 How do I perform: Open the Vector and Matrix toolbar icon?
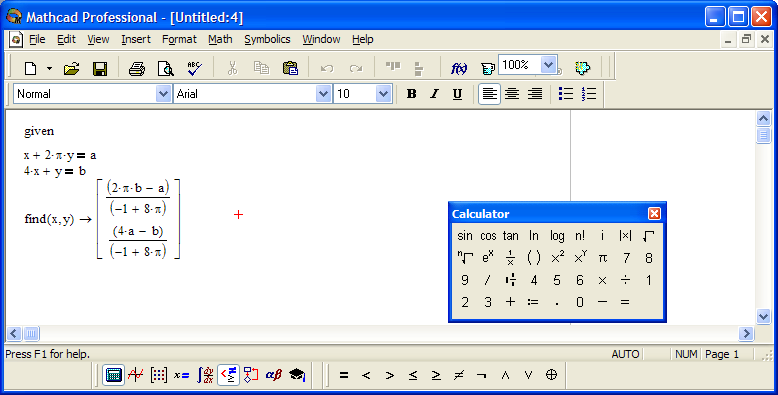pos(159,375)
